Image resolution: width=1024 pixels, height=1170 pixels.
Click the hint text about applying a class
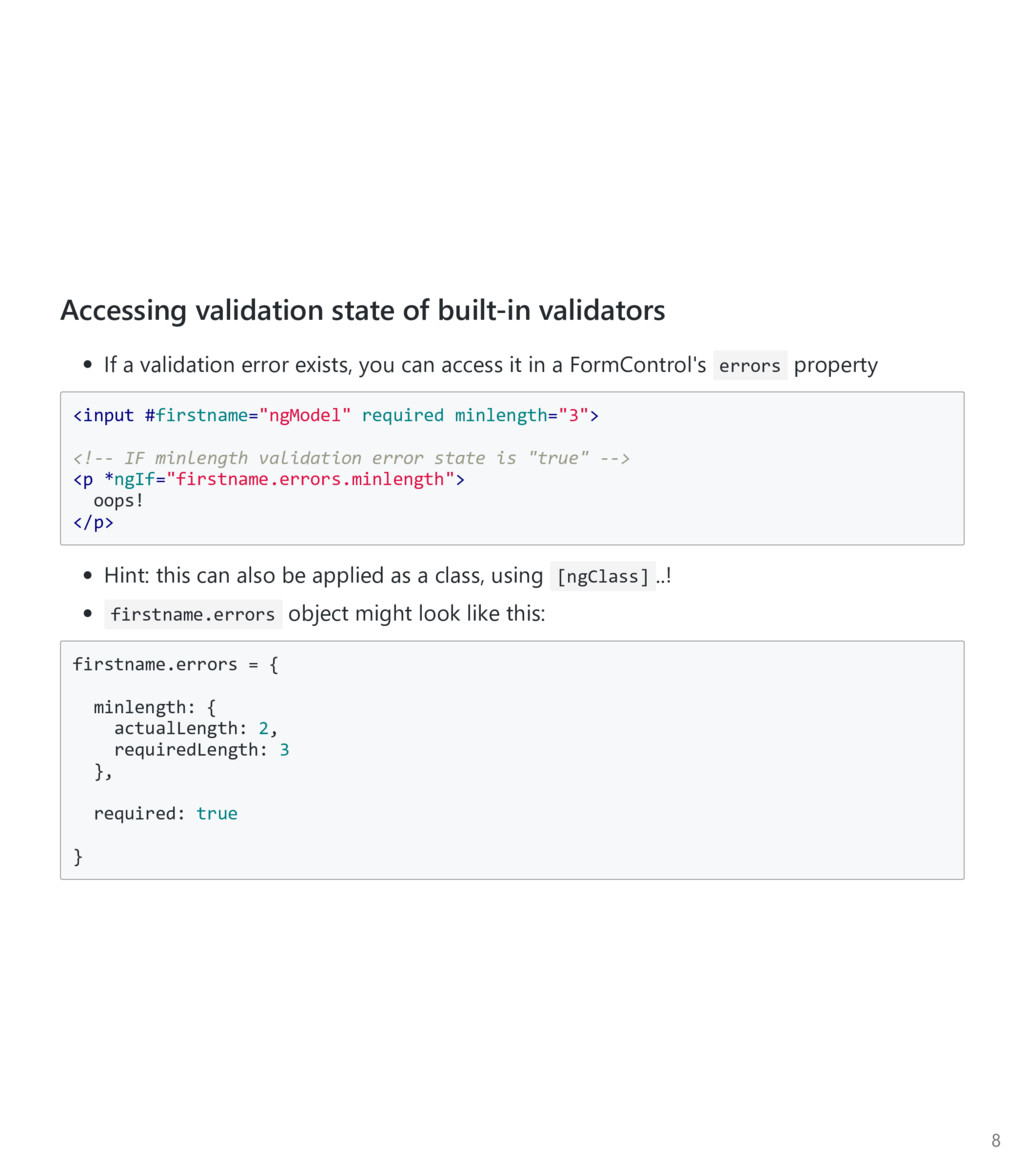click(323, 576)
